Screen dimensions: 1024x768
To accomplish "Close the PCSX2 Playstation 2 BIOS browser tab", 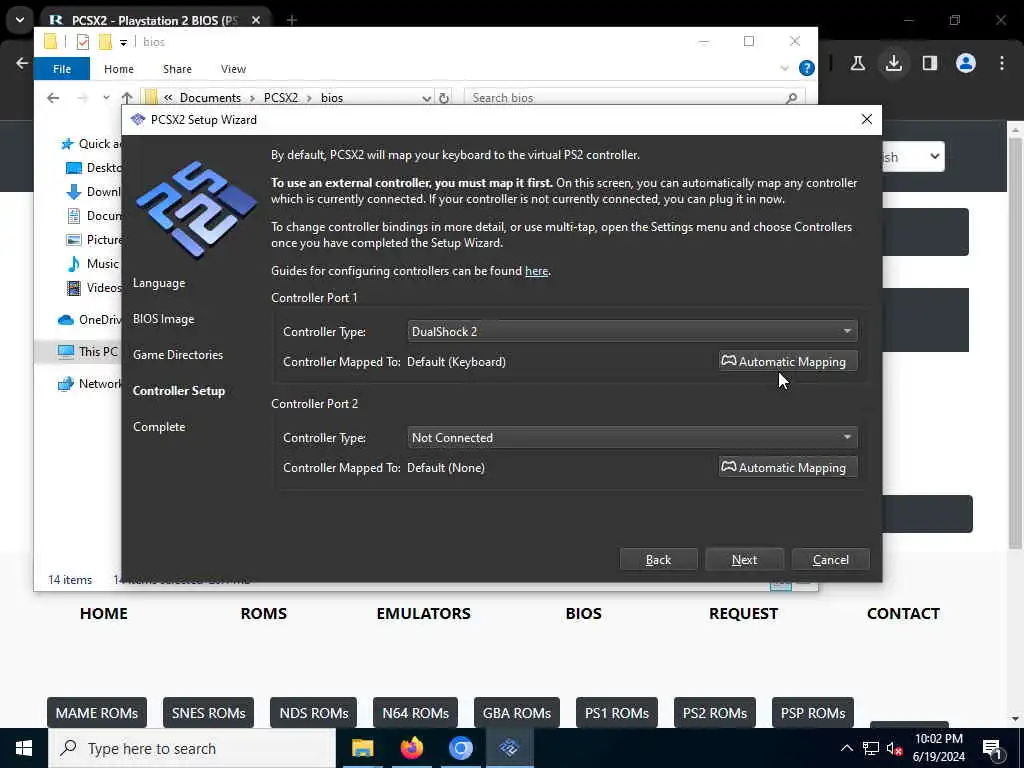I will click(x=256, y=20).
